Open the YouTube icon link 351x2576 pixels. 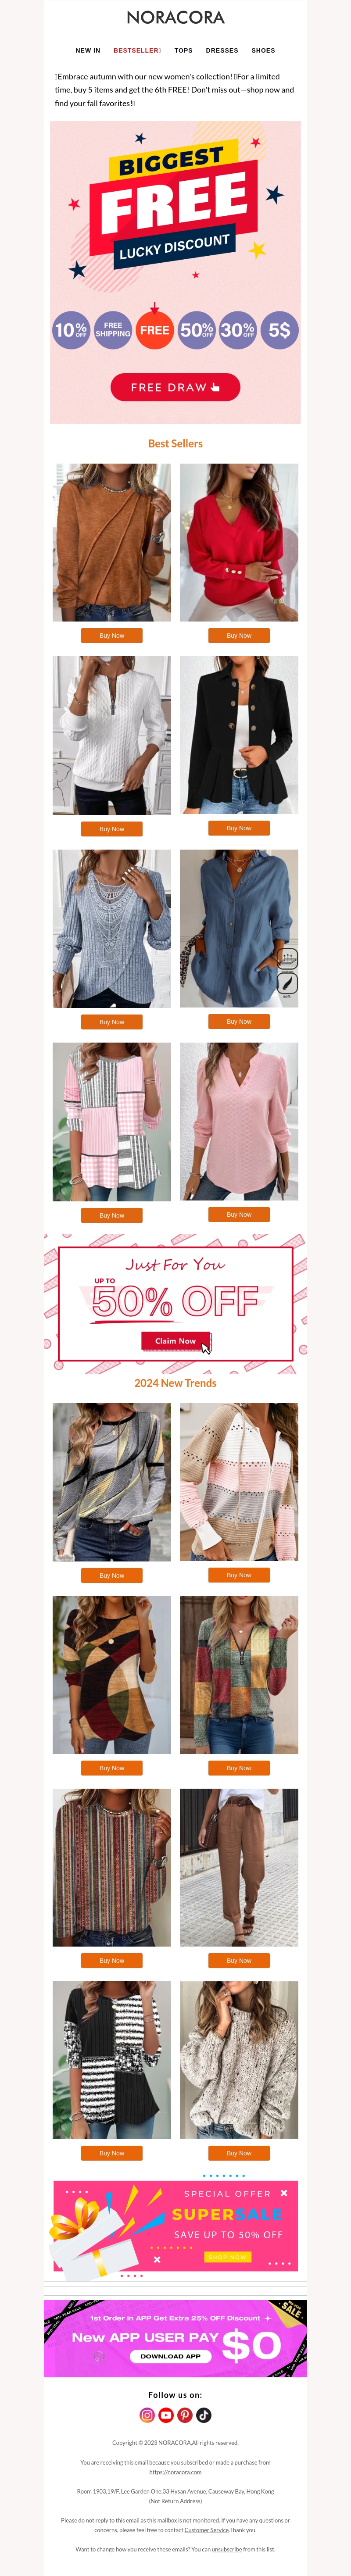166,2414
